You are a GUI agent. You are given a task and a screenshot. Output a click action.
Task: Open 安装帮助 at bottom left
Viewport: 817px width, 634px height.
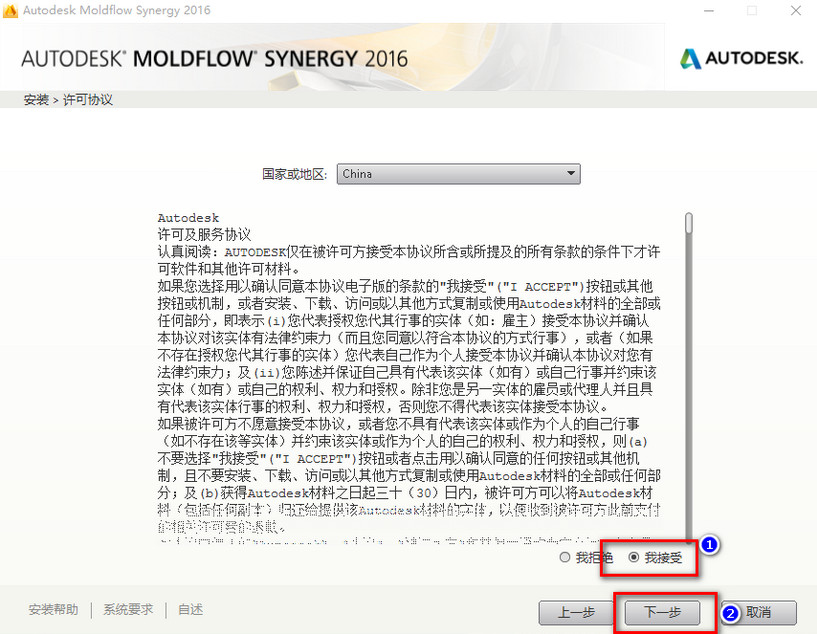pos(52,609)
